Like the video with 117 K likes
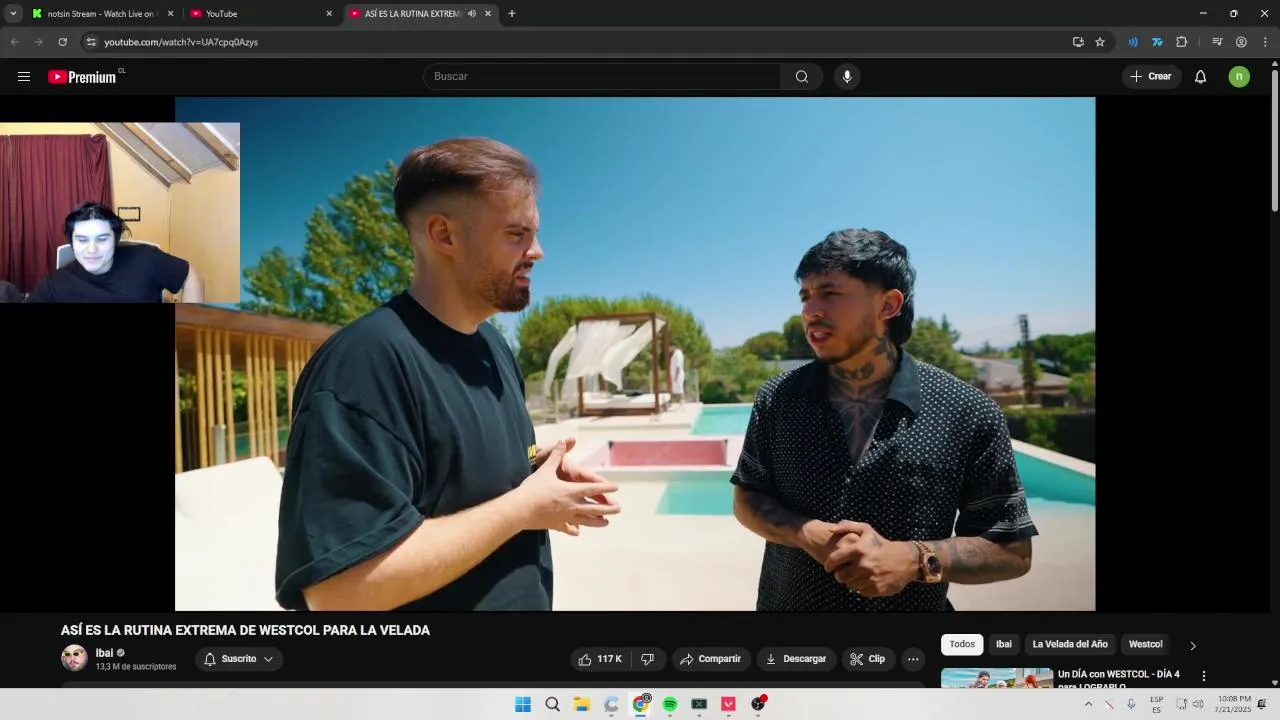 (x=600, y=659)
